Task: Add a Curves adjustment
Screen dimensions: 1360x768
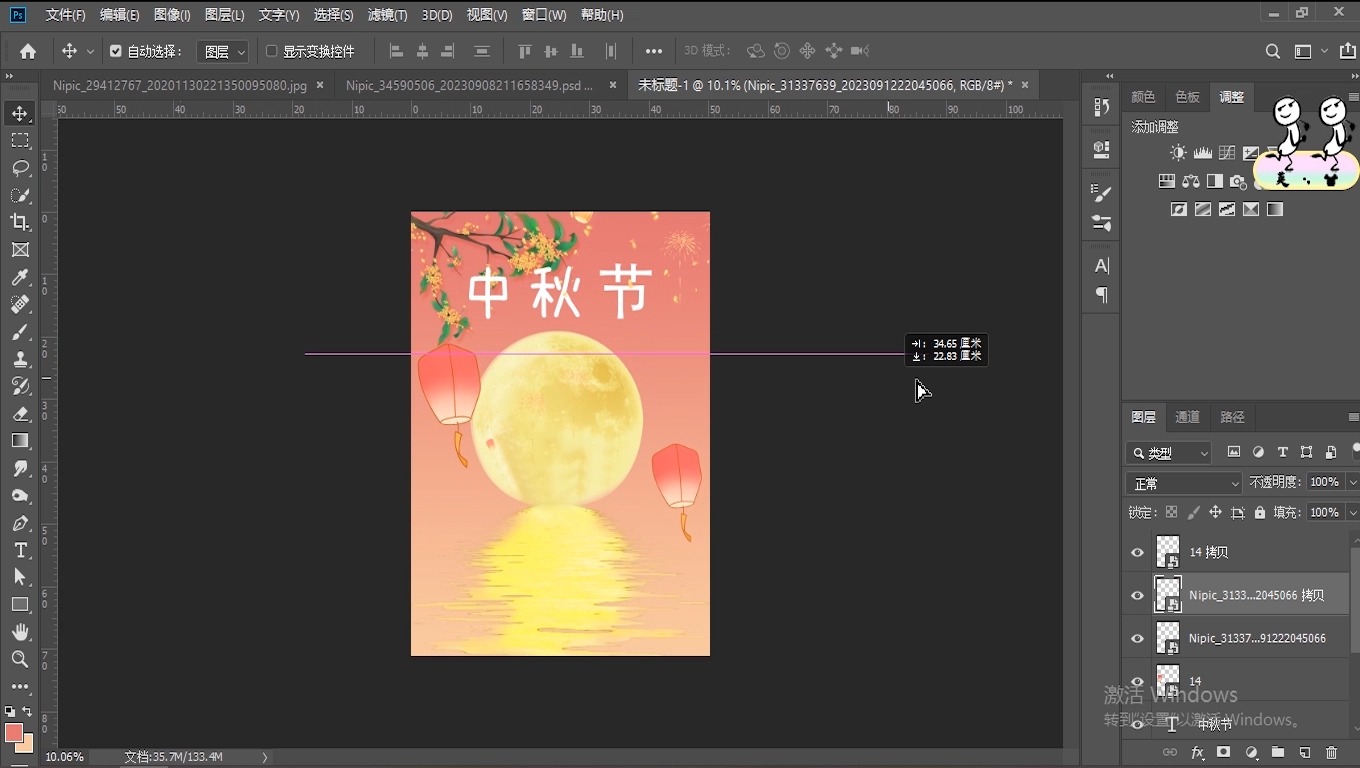Action: (1227, 153)
